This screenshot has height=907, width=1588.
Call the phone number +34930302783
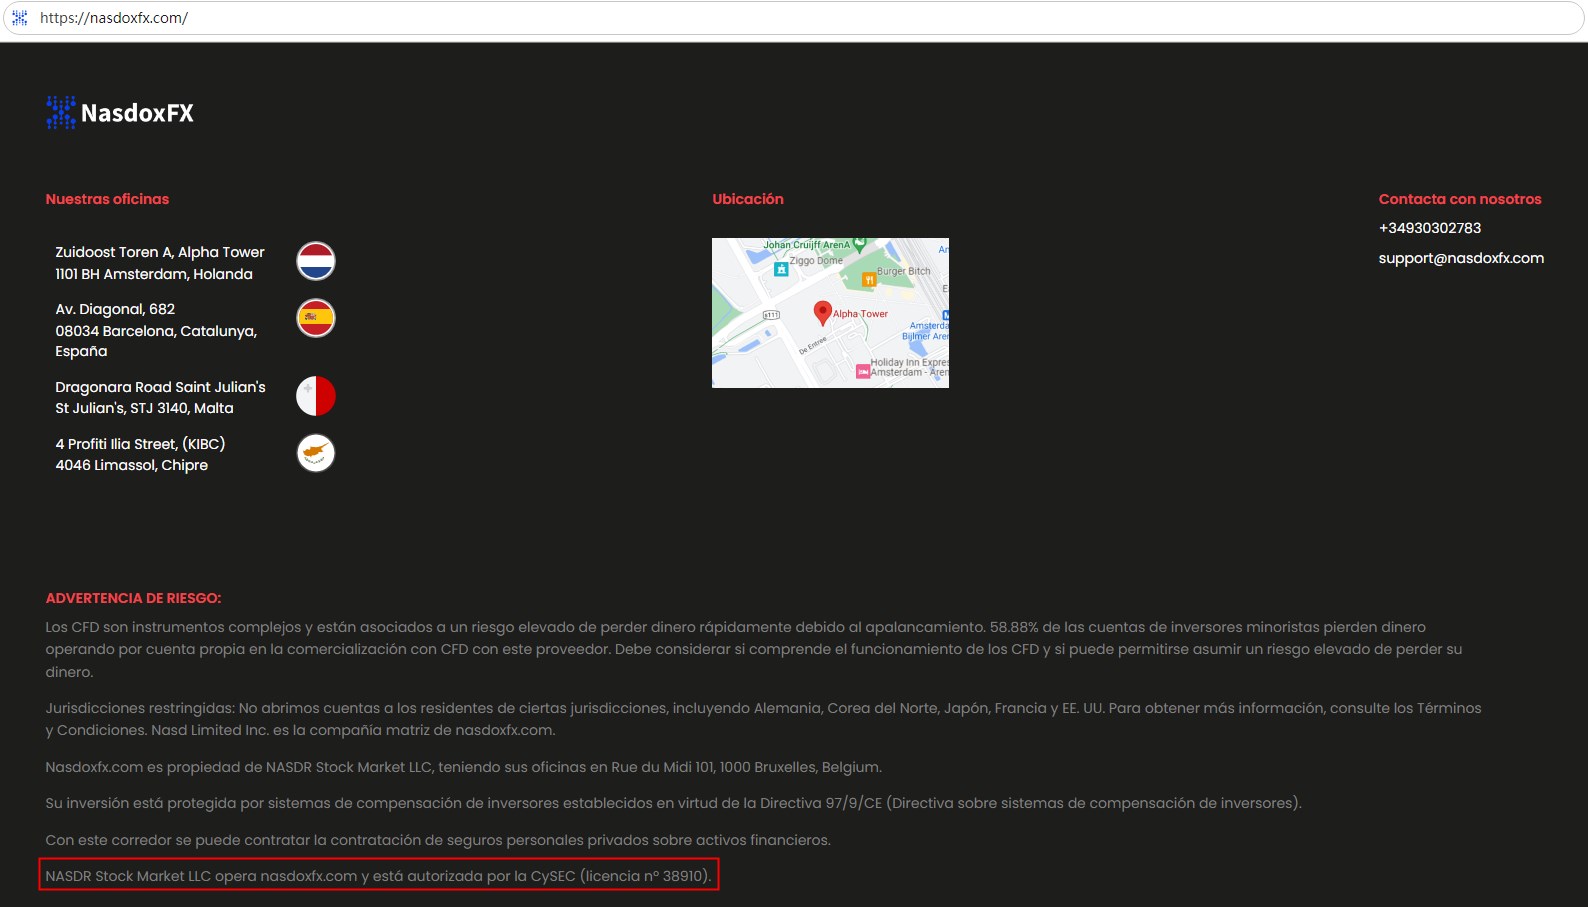1430,228
